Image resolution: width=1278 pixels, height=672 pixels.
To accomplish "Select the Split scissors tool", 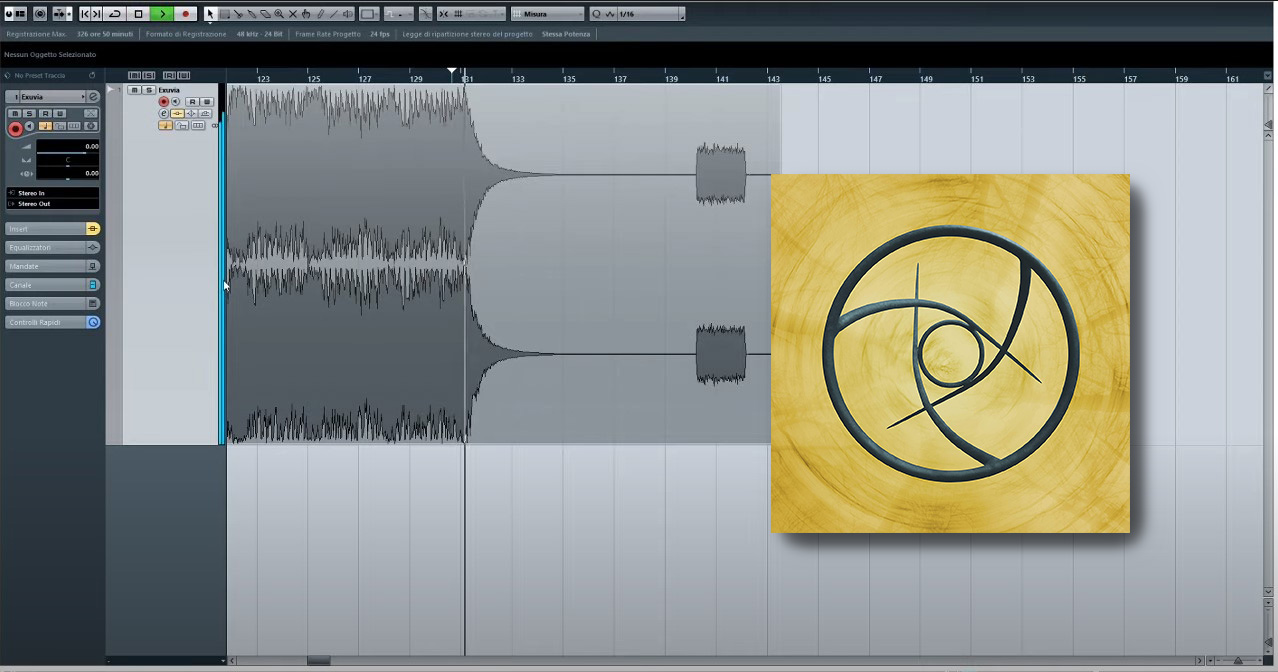I will pyautogui.click(x=237, y=14).
